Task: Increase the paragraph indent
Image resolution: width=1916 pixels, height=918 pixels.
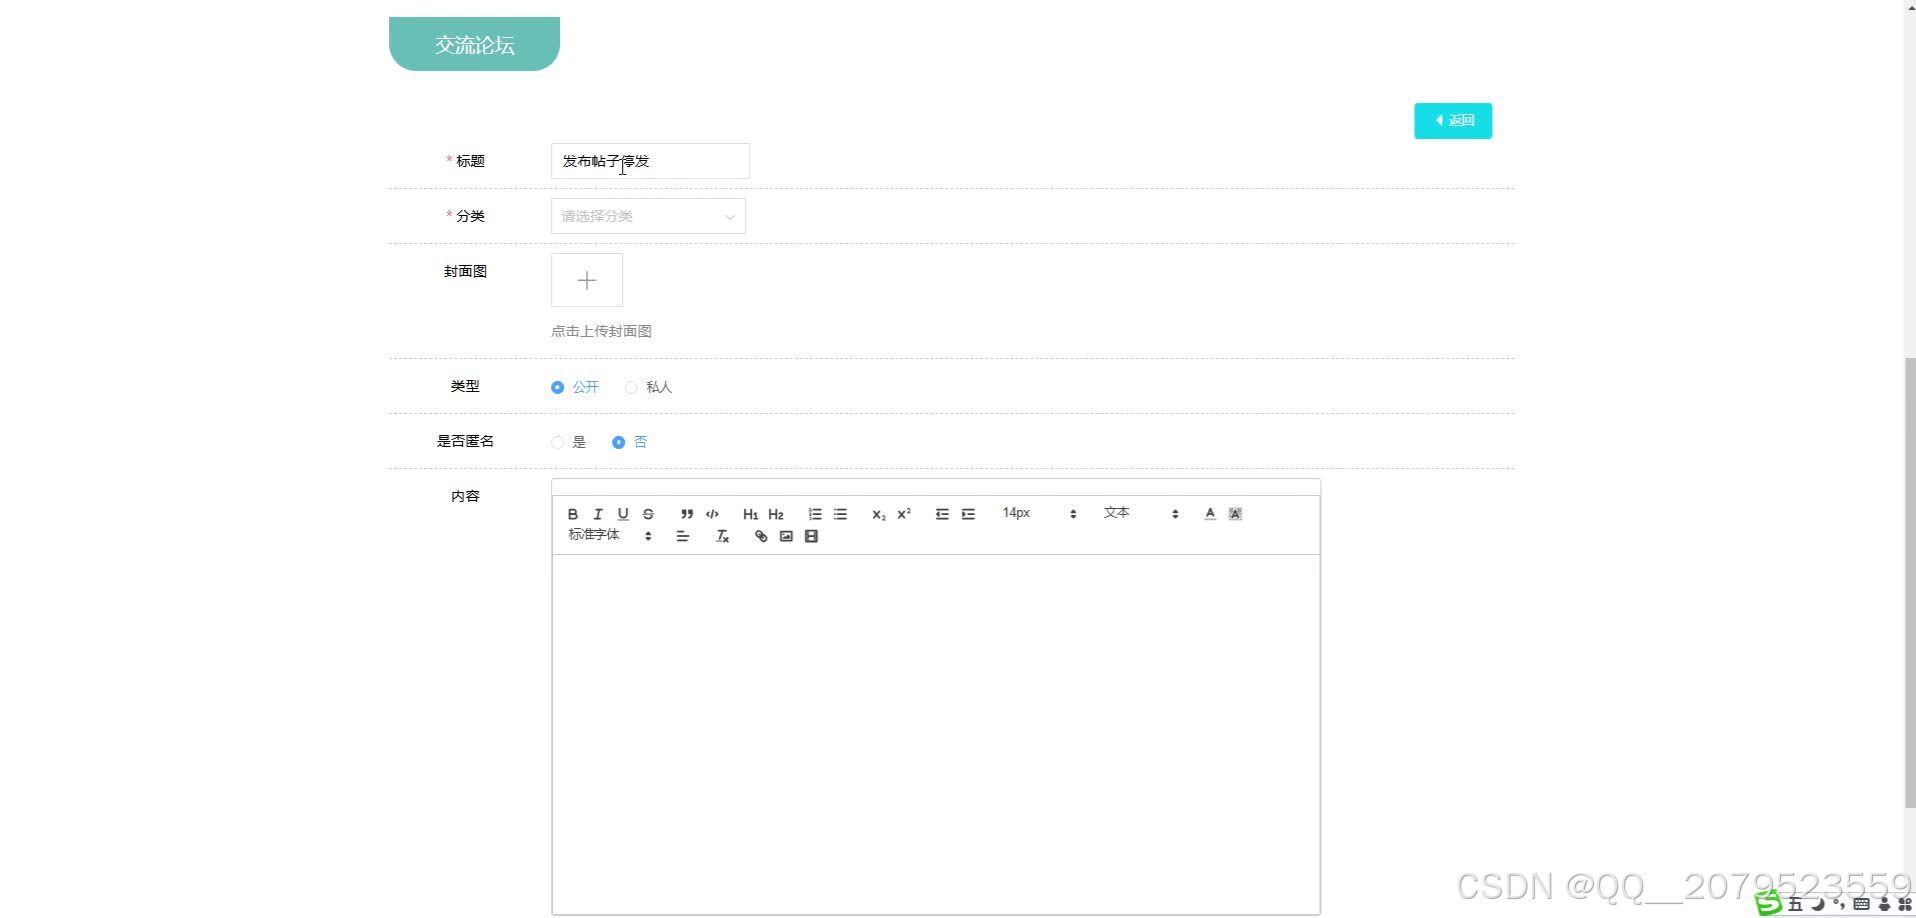Action: click(x=968, y=514)
